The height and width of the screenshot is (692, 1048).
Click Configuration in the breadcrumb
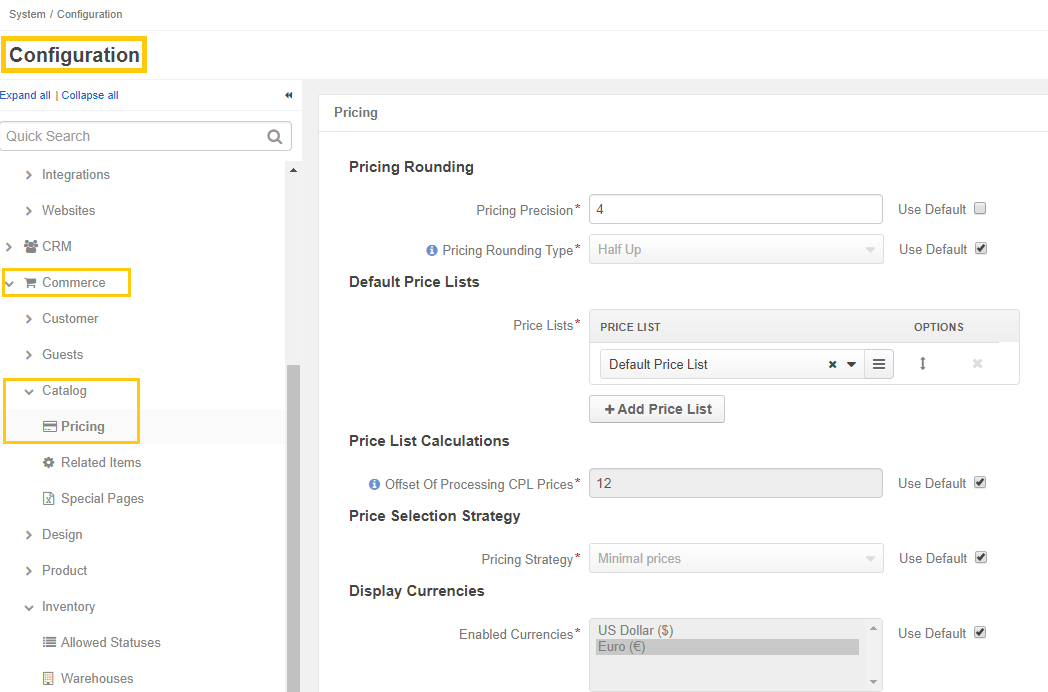[90, 14]
